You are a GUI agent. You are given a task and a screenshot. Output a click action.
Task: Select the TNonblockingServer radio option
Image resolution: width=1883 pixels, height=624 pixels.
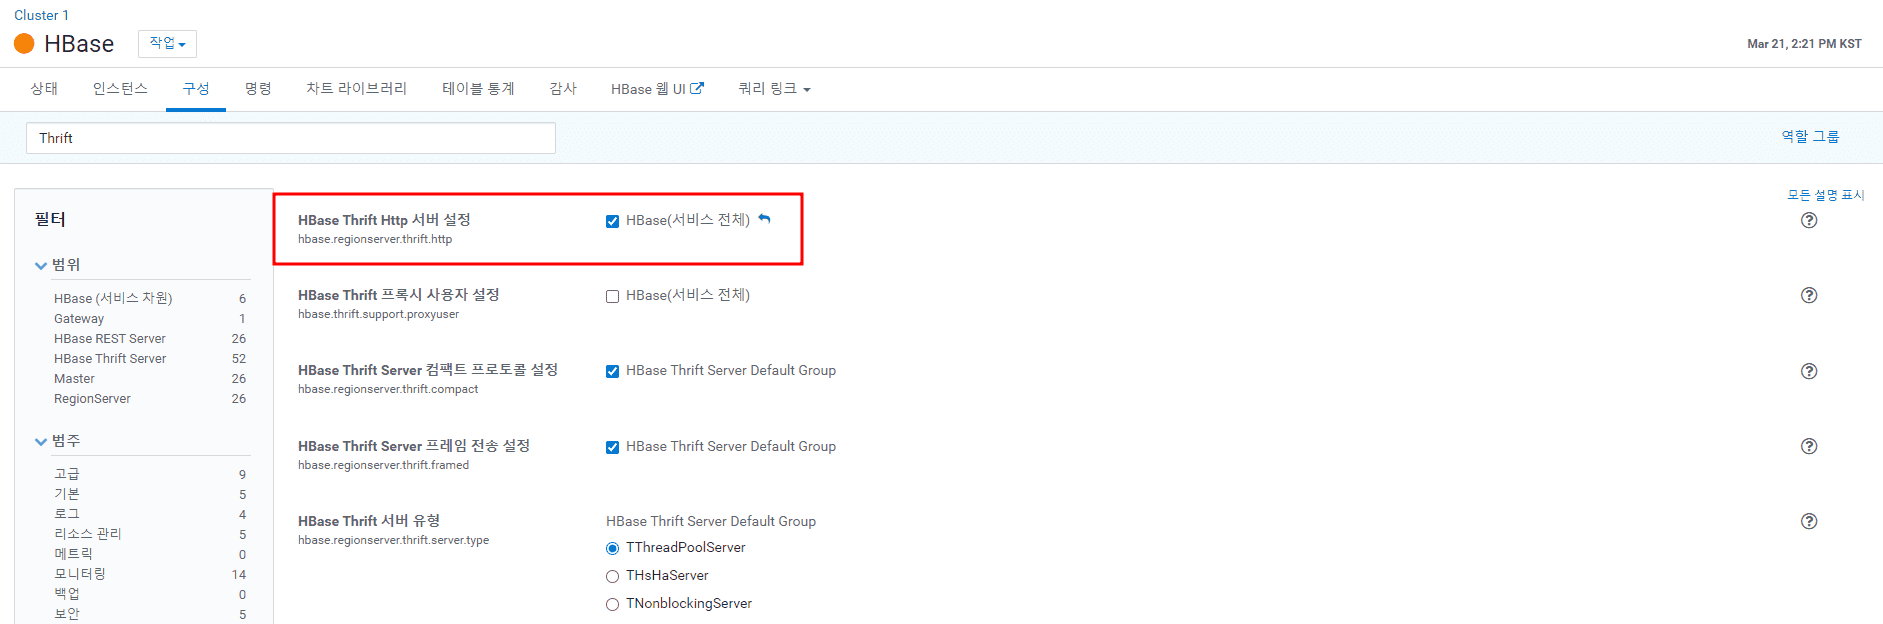(612, 604)
